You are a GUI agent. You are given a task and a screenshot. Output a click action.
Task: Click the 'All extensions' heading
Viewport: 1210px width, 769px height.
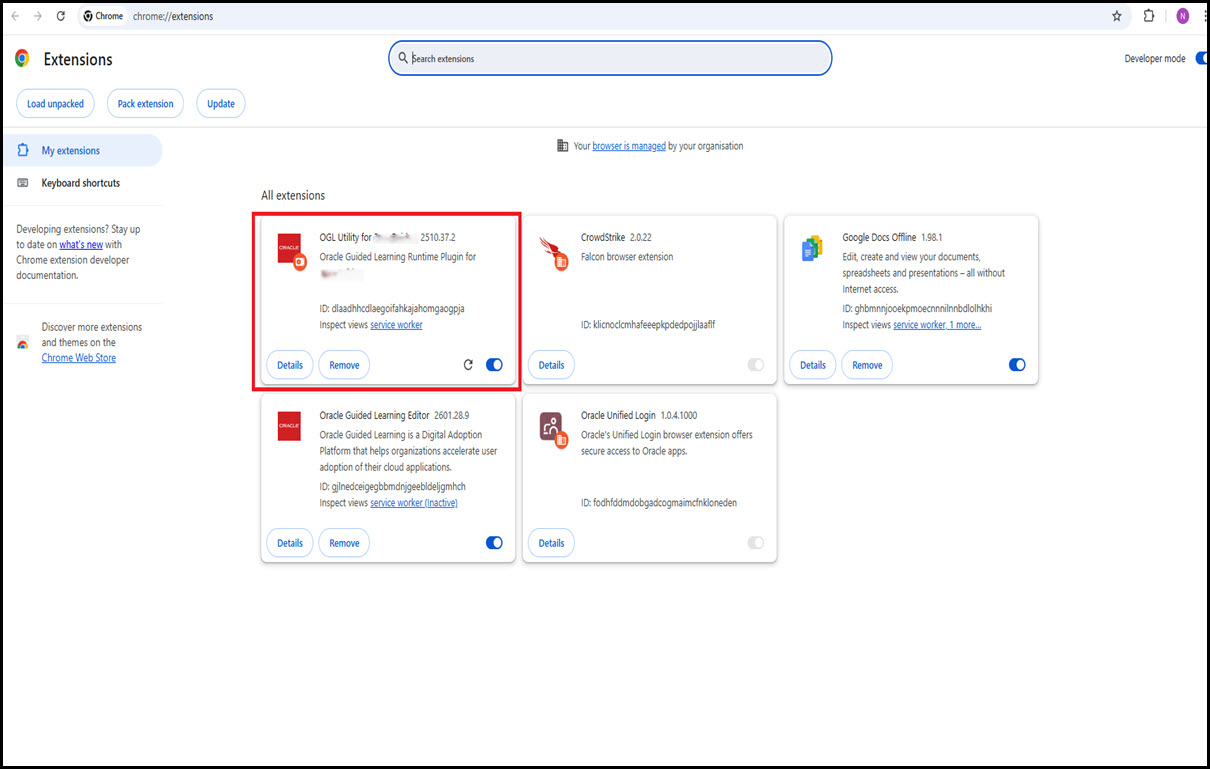coord(293,196)
